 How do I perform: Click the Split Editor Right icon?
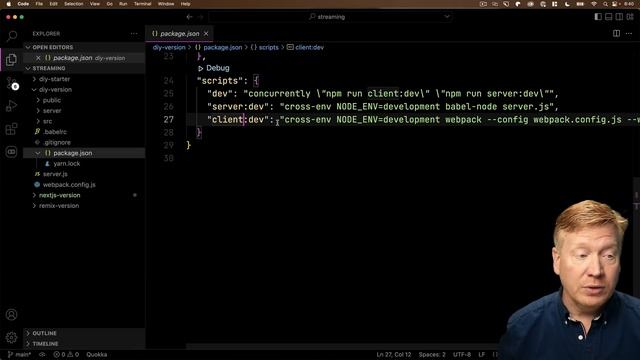tap(616, 33)
